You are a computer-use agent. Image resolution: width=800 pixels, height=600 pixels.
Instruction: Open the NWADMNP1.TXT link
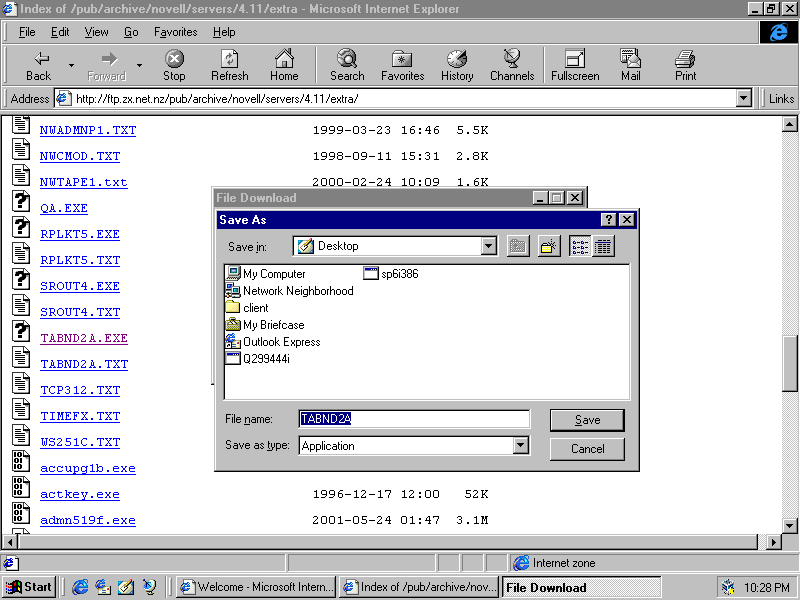[88, 131]
